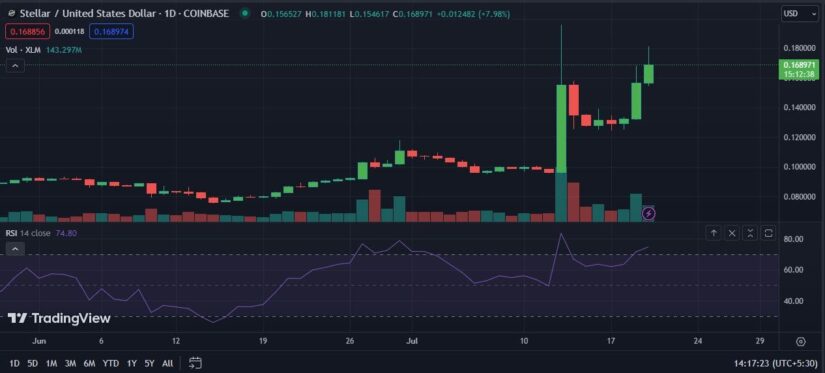The image size is (825, 373).
Task: Collapse the RSI pane legend chevron
Action: pos(15,249)
